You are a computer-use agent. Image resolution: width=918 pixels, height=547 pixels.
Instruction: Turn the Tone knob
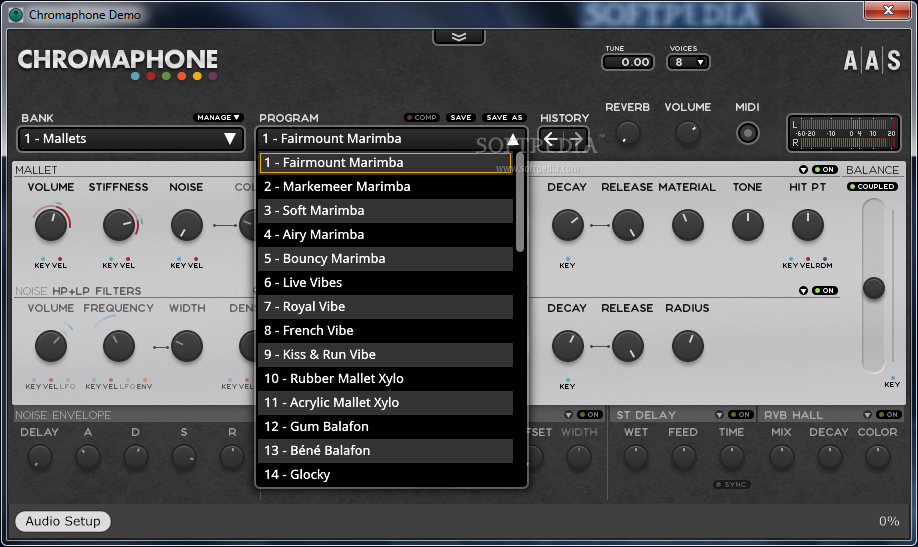point(748,225)
